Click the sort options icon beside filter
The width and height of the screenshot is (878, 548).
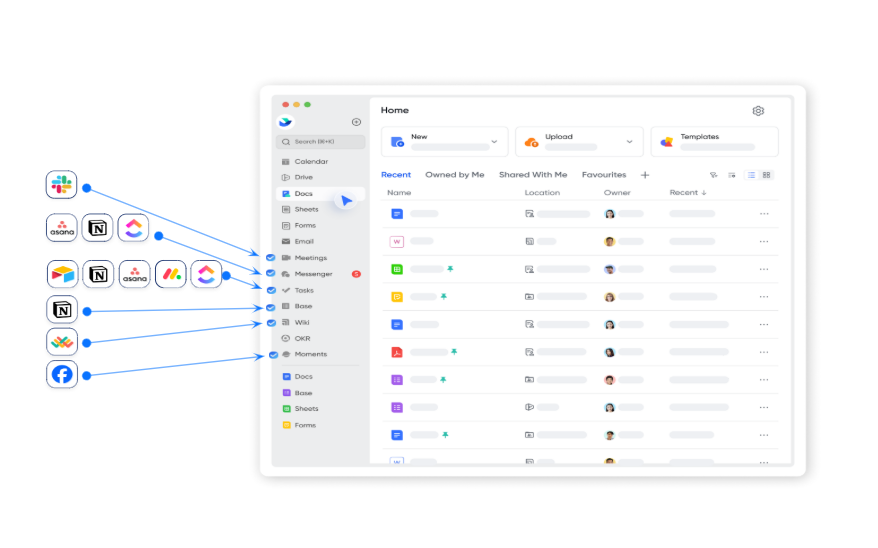pos(732,175)
